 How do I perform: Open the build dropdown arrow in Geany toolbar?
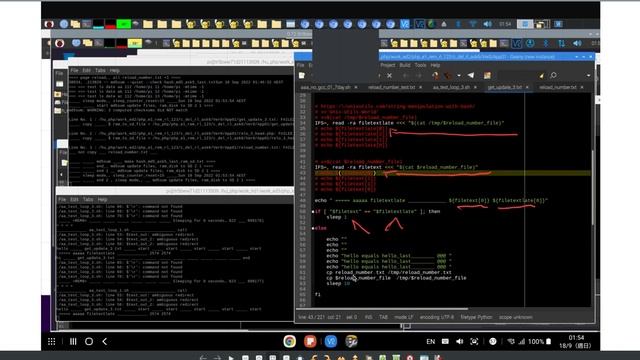(x=459, y=76)
